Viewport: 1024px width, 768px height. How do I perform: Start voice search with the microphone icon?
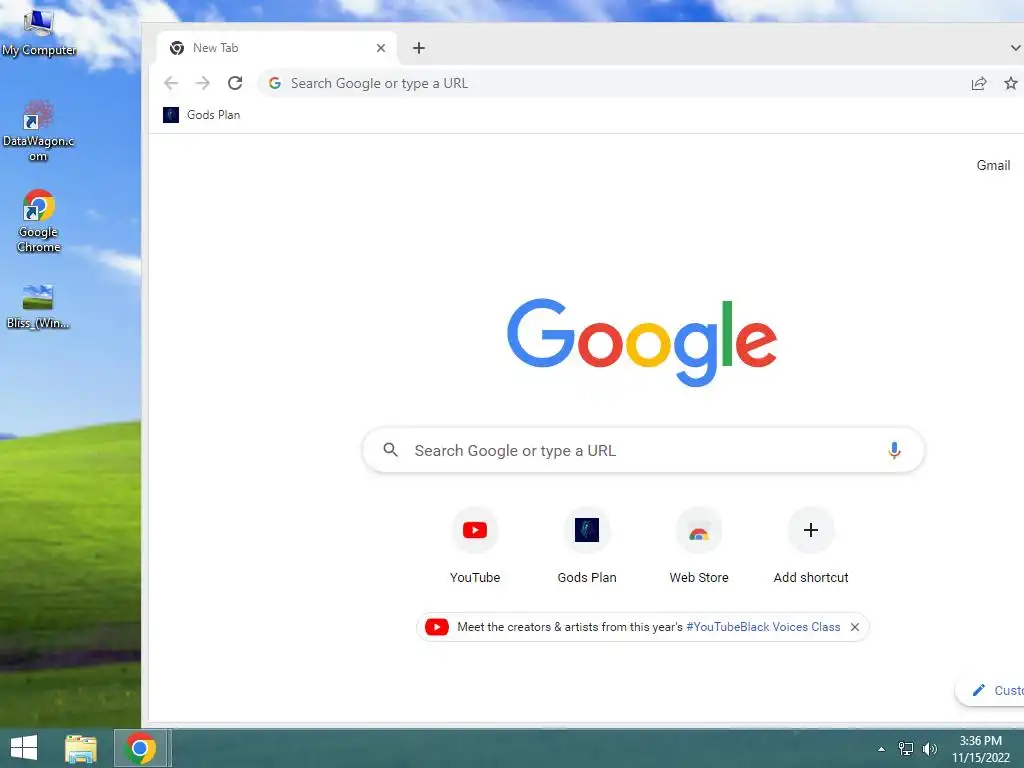[x=894, y=450]
